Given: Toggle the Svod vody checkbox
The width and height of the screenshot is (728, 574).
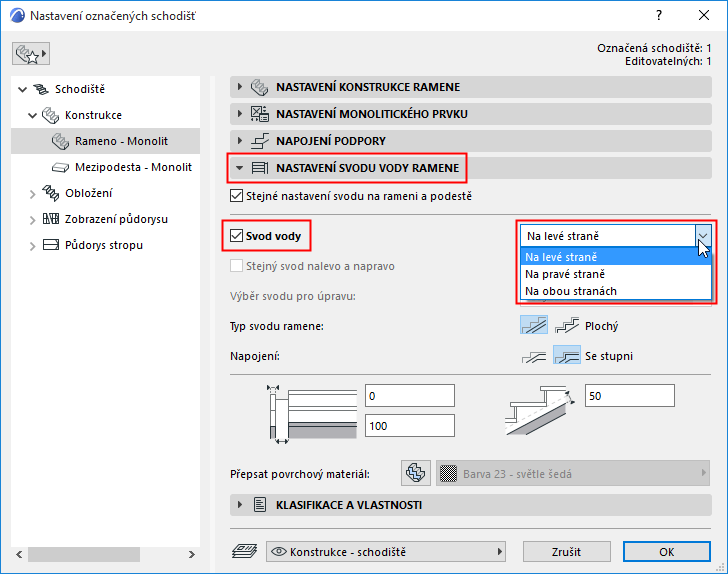Looking at the screenshot, I should (236, 235).
